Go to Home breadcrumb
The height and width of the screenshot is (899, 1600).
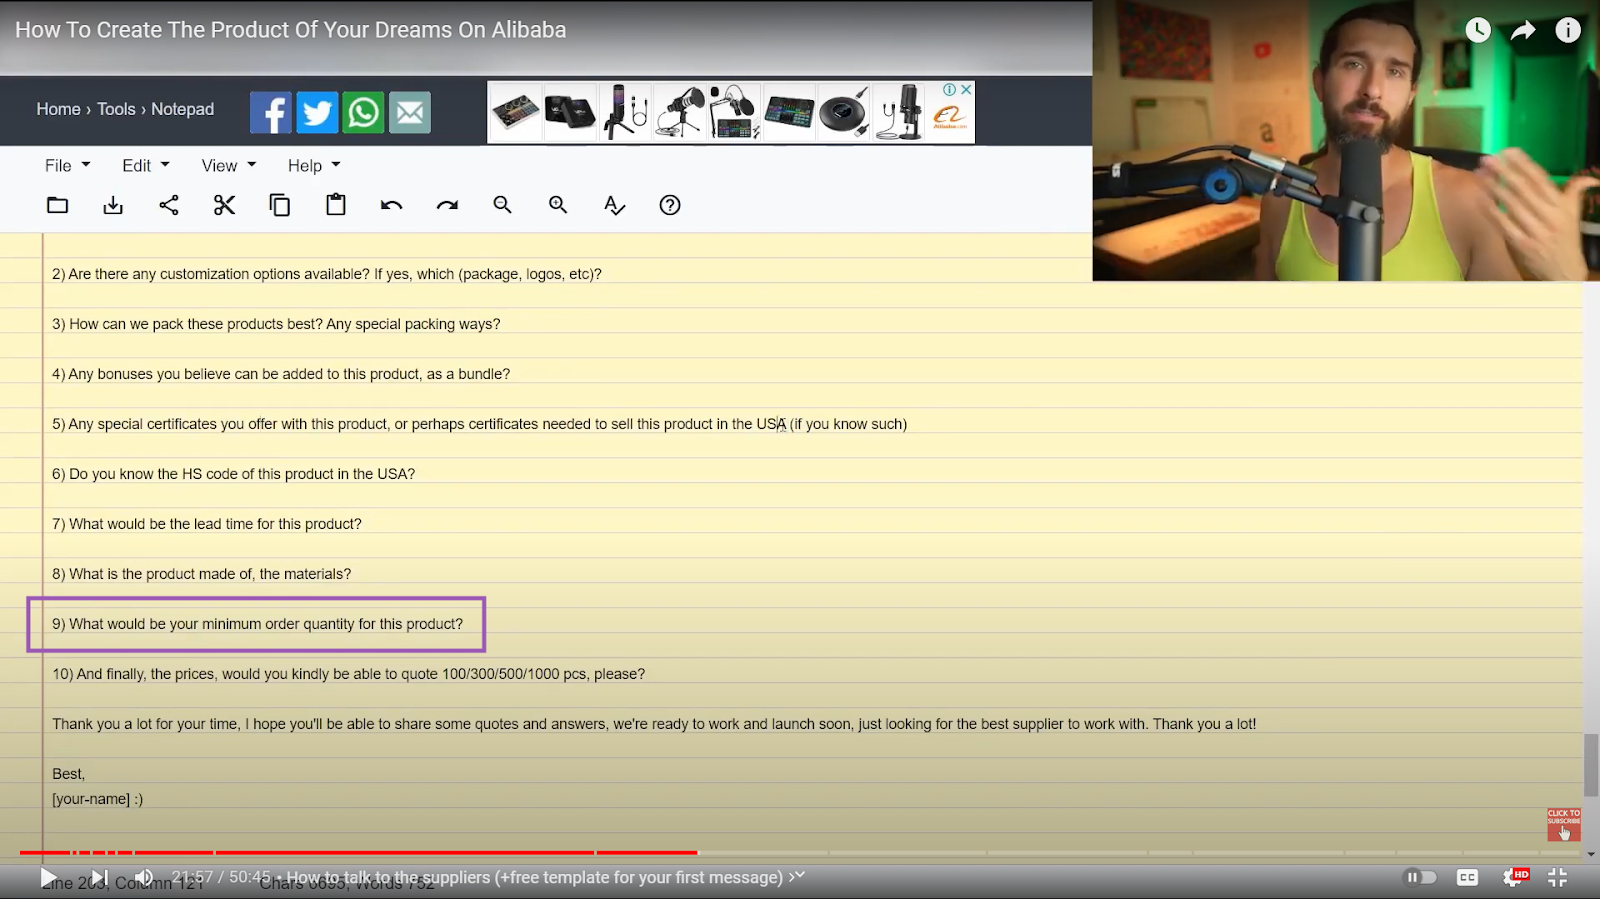coord(58,109)
